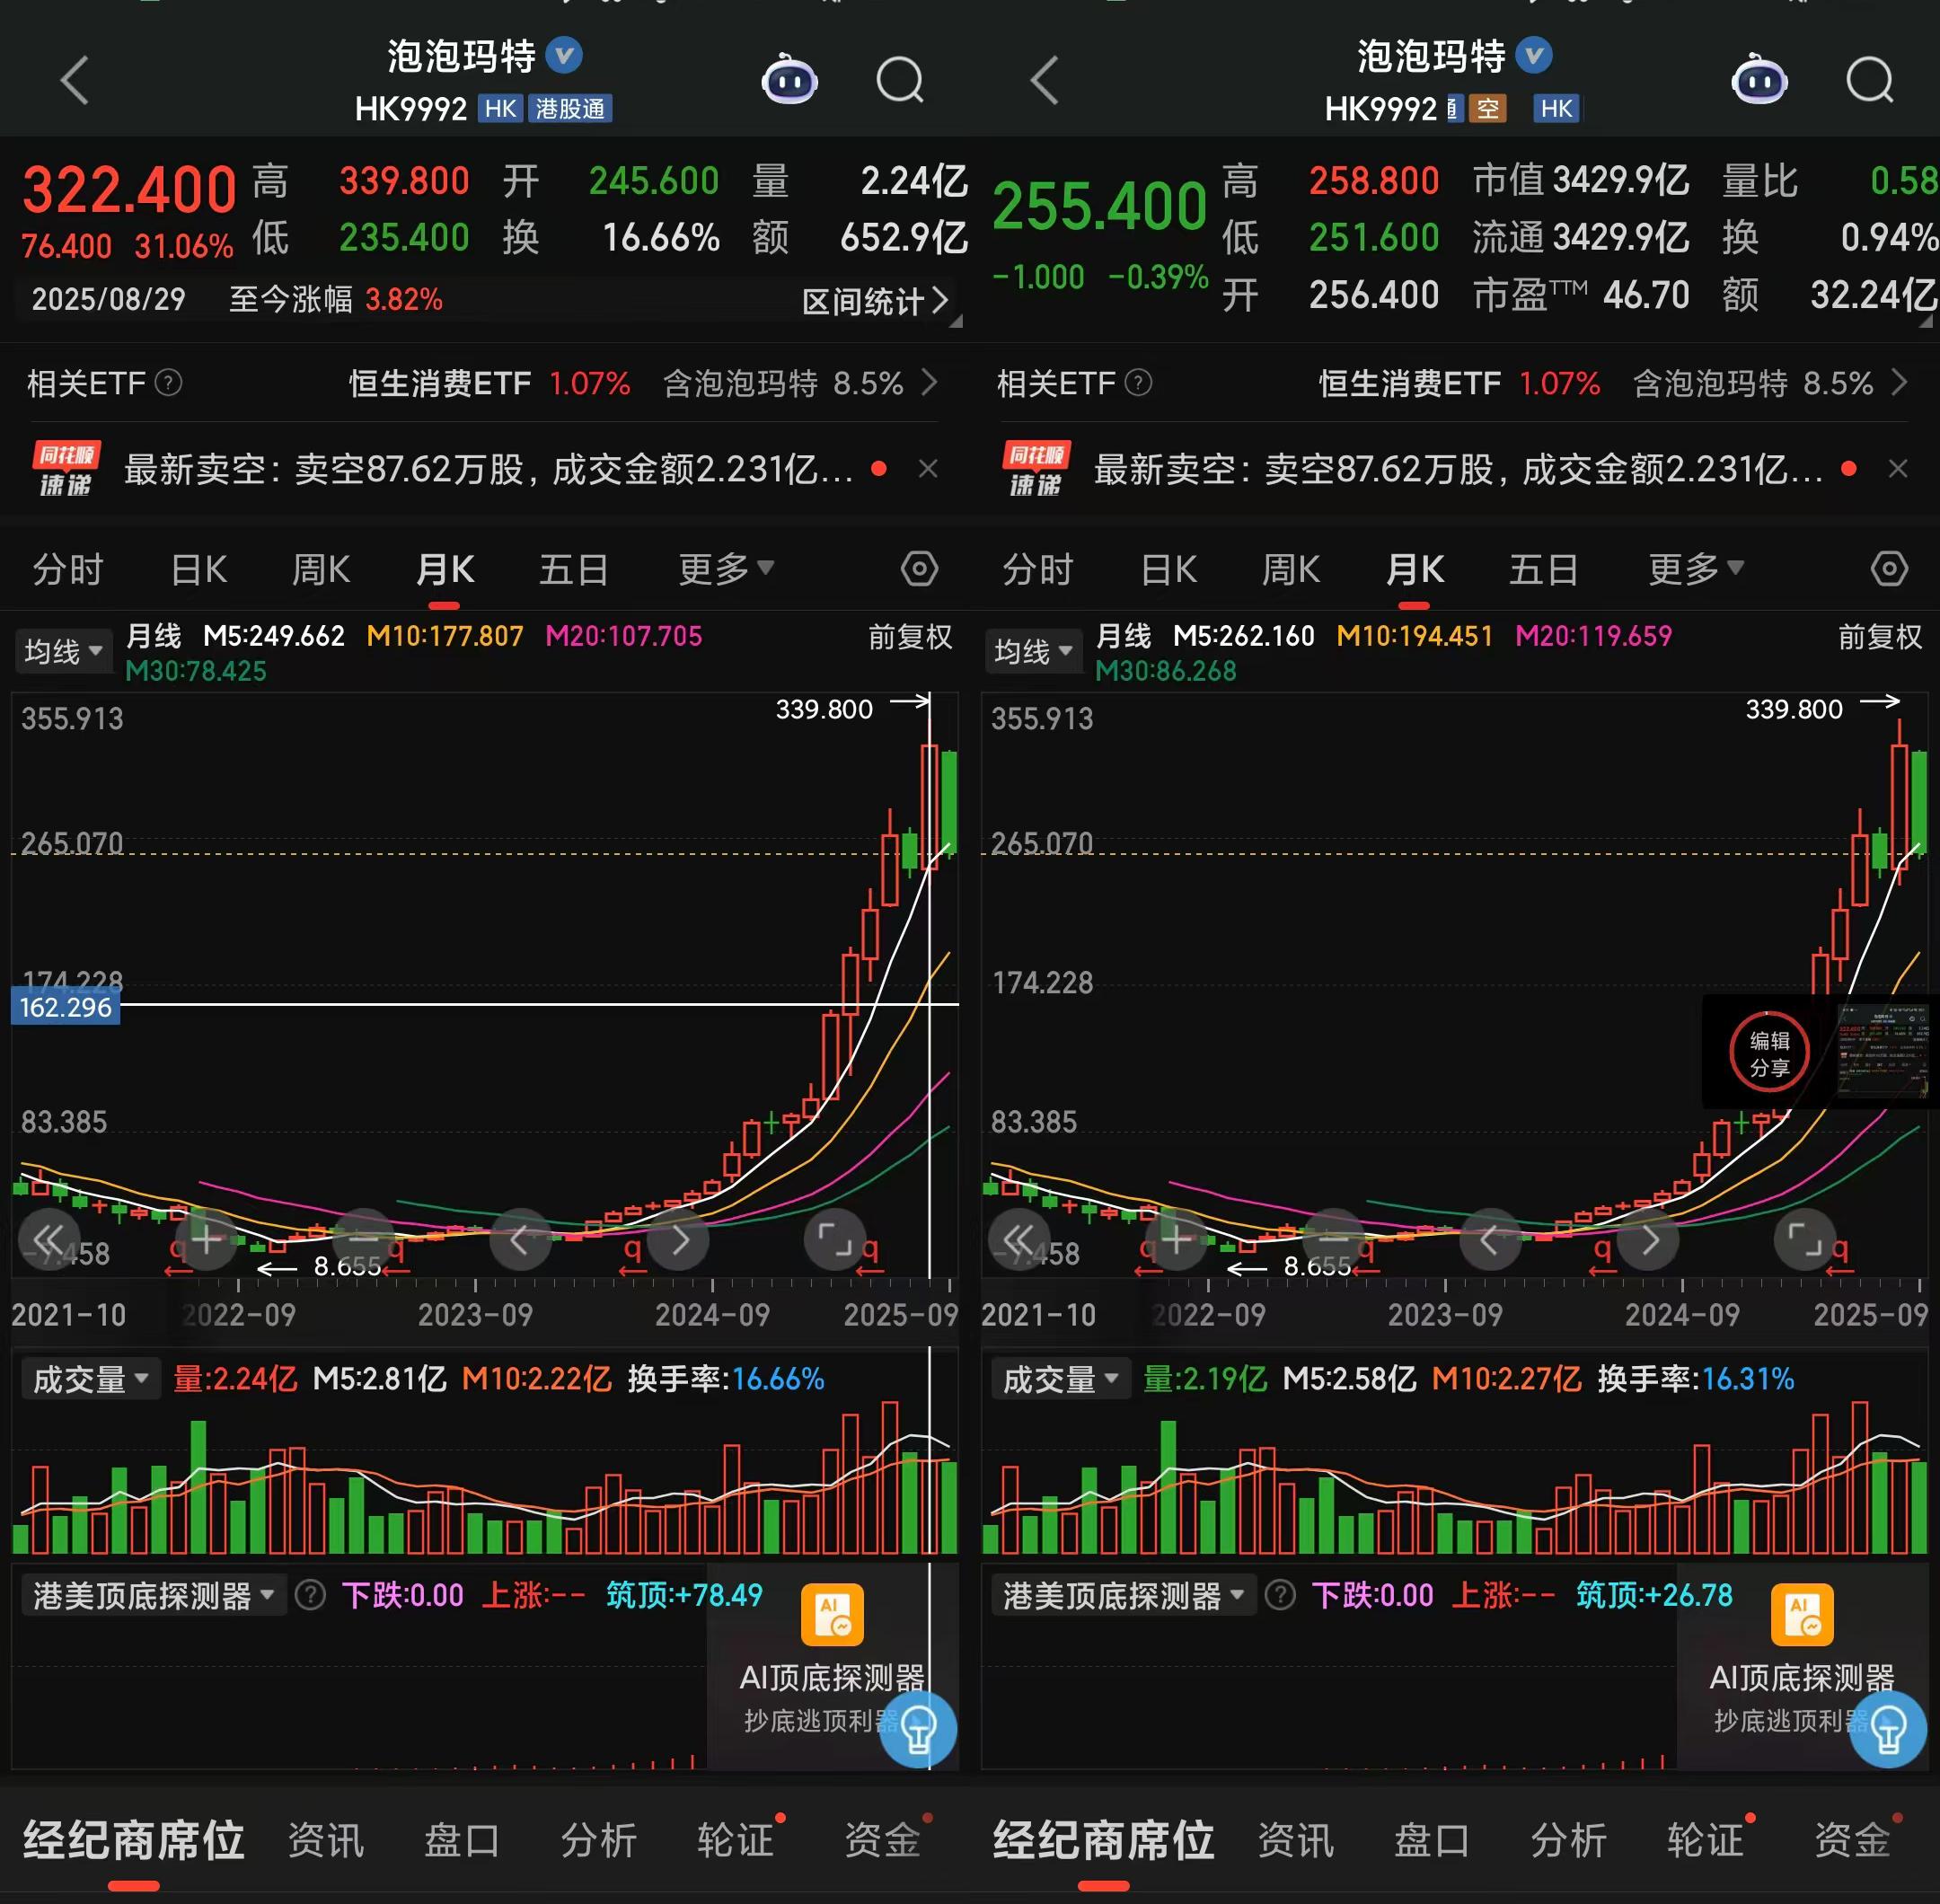Open AI robot assistant in right panel
The height and width of the screenshot is (1904, 1940).
[1760, 80]
